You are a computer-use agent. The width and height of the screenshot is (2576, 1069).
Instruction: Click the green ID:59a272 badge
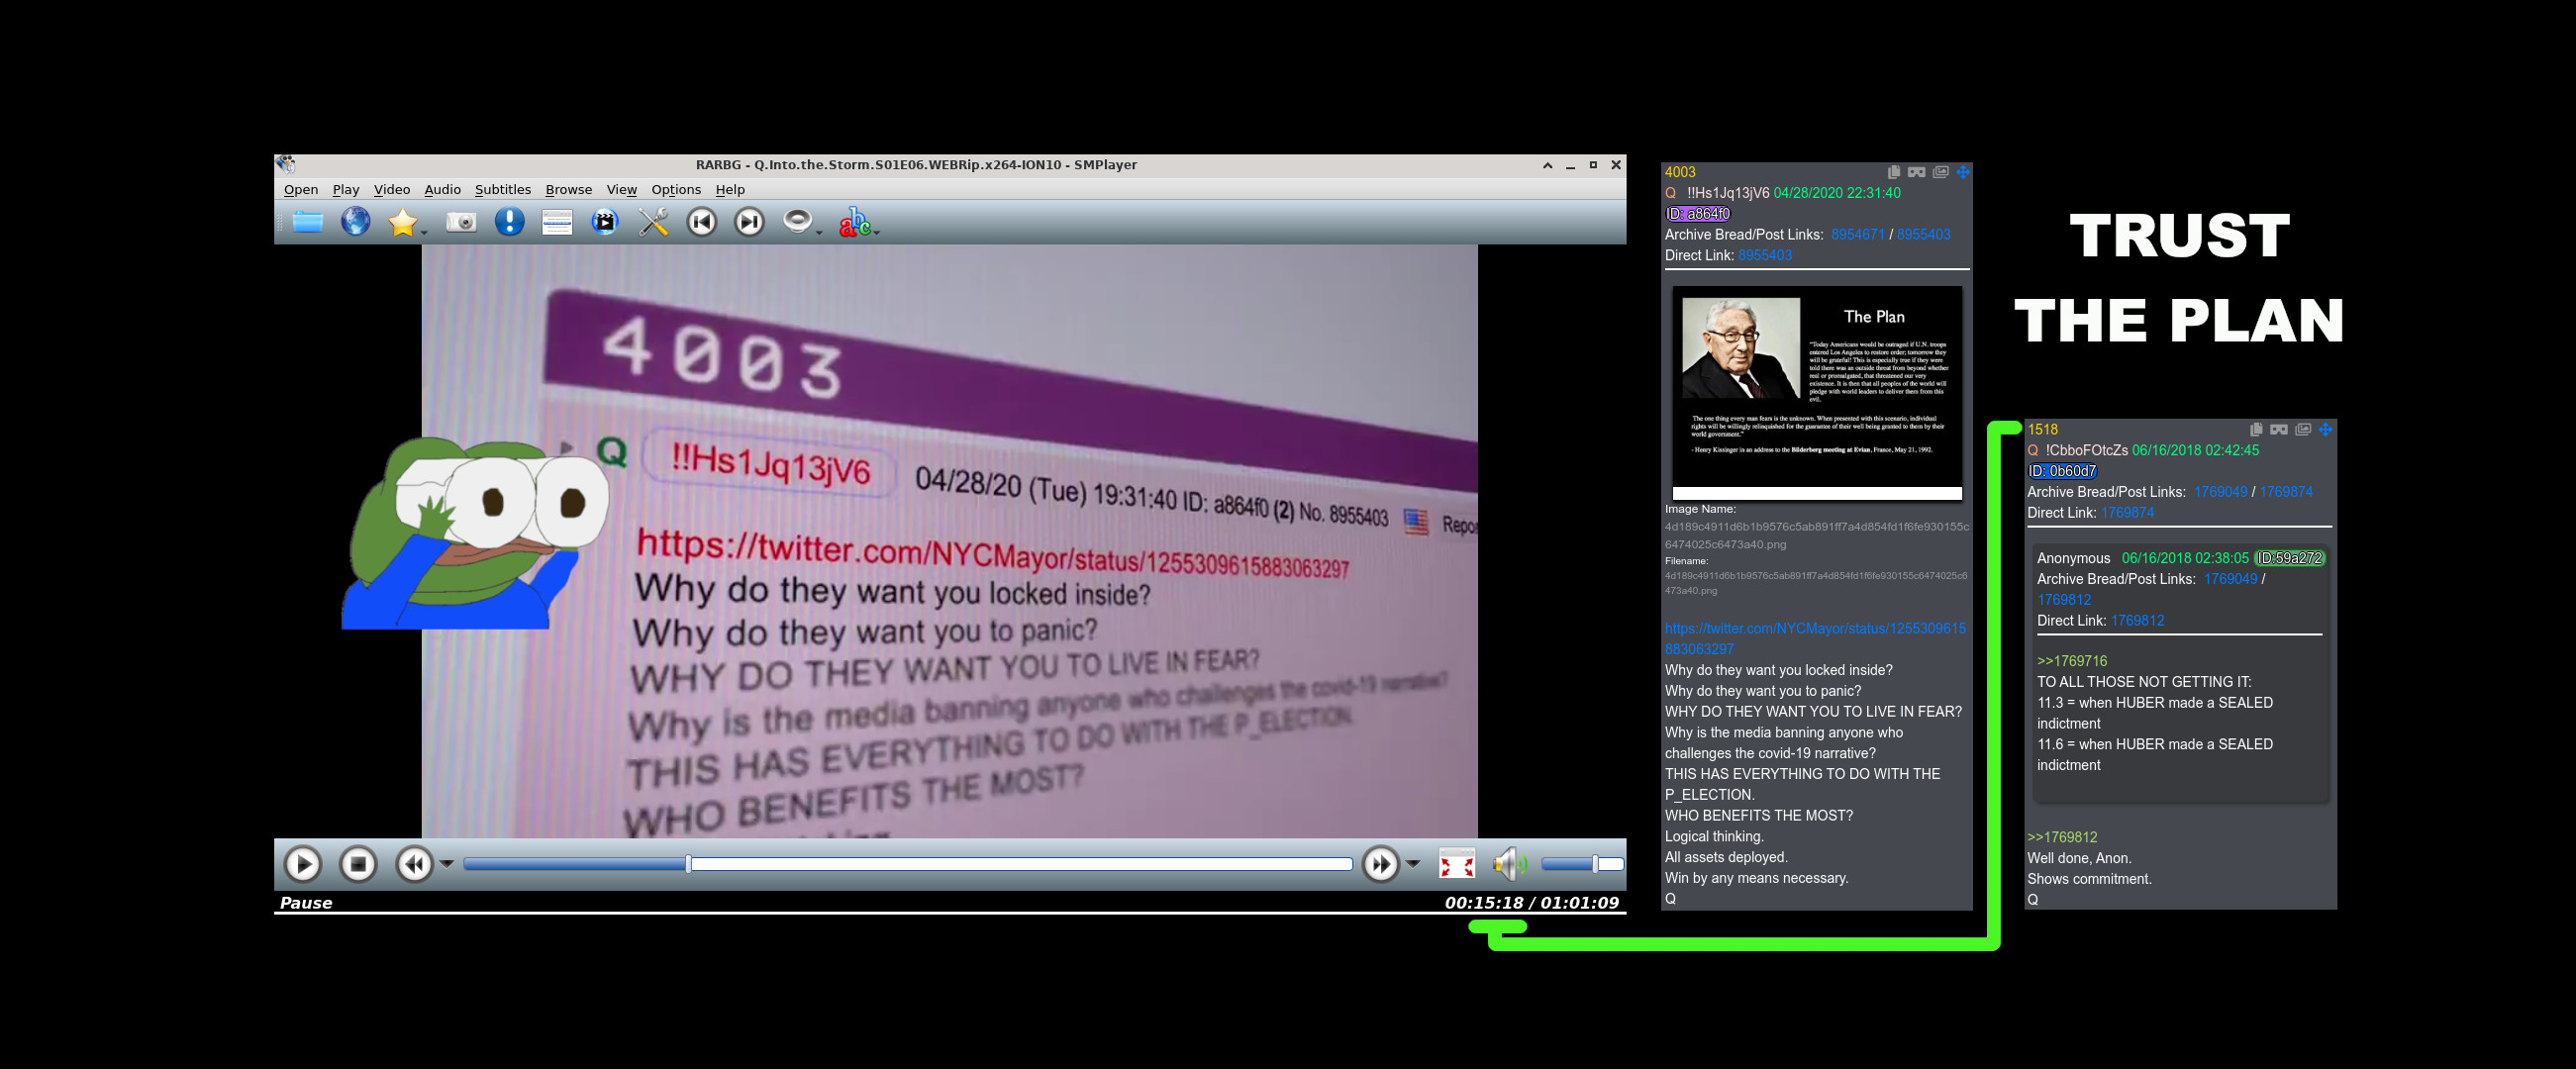[x=2290, y=558]
